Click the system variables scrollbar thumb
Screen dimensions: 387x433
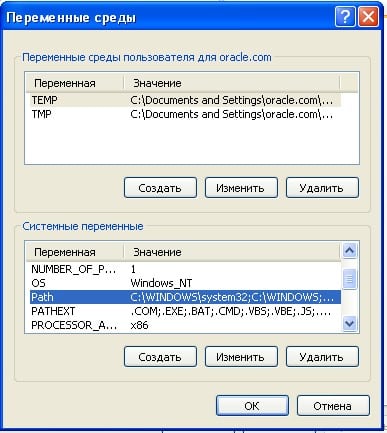coord(349,278)
